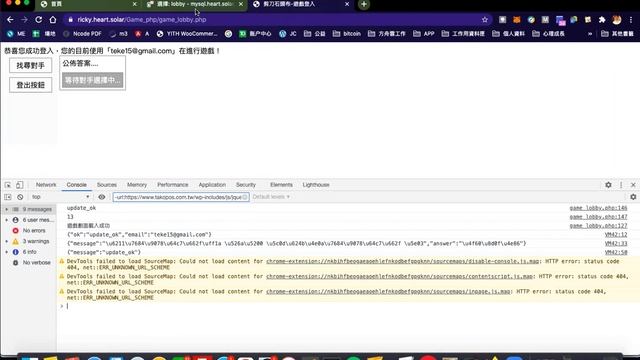Switch to the Lighthouse panel
The image size is (640, 360).
pyautogui.click(x=316, y=185)
